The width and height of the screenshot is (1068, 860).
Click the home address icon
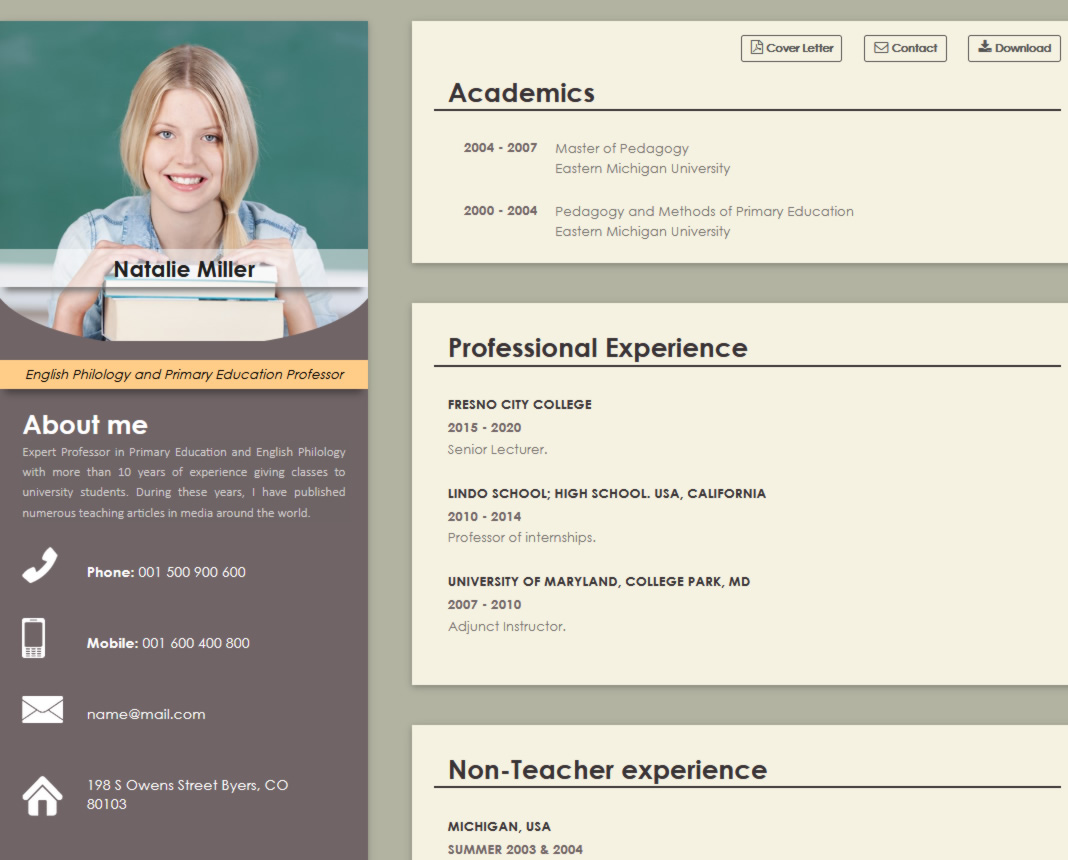click(x=42, y=796)
